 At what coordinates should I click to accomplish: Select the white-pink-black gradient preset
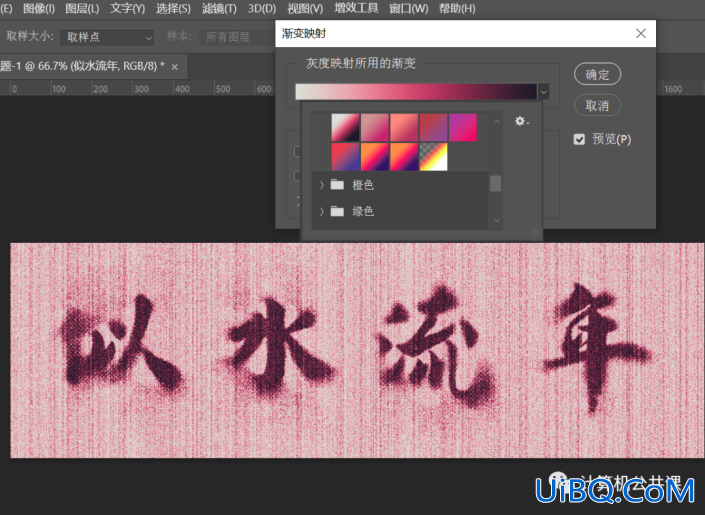click(345, 127)
